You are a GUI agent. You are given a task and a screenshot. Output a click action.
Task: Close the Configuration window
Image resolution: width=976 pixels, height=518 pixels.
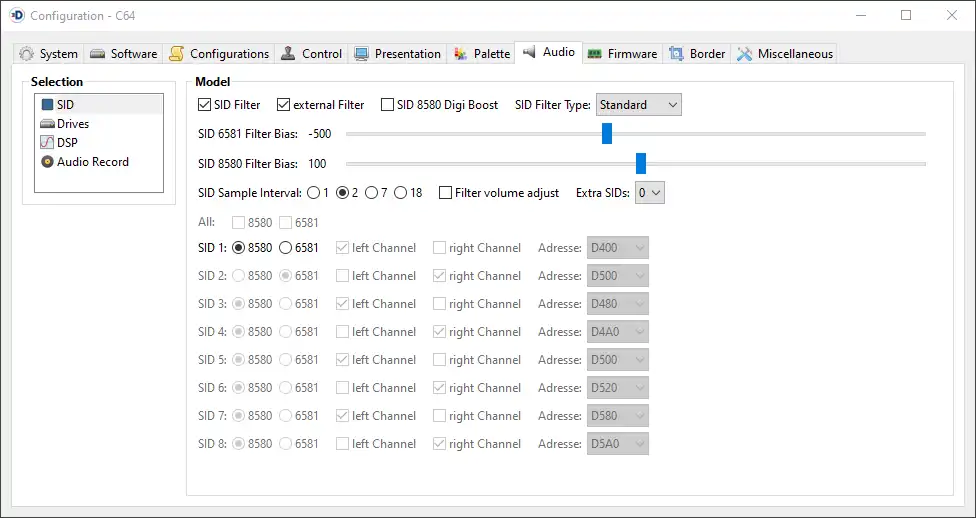click(x=952, y=16)
